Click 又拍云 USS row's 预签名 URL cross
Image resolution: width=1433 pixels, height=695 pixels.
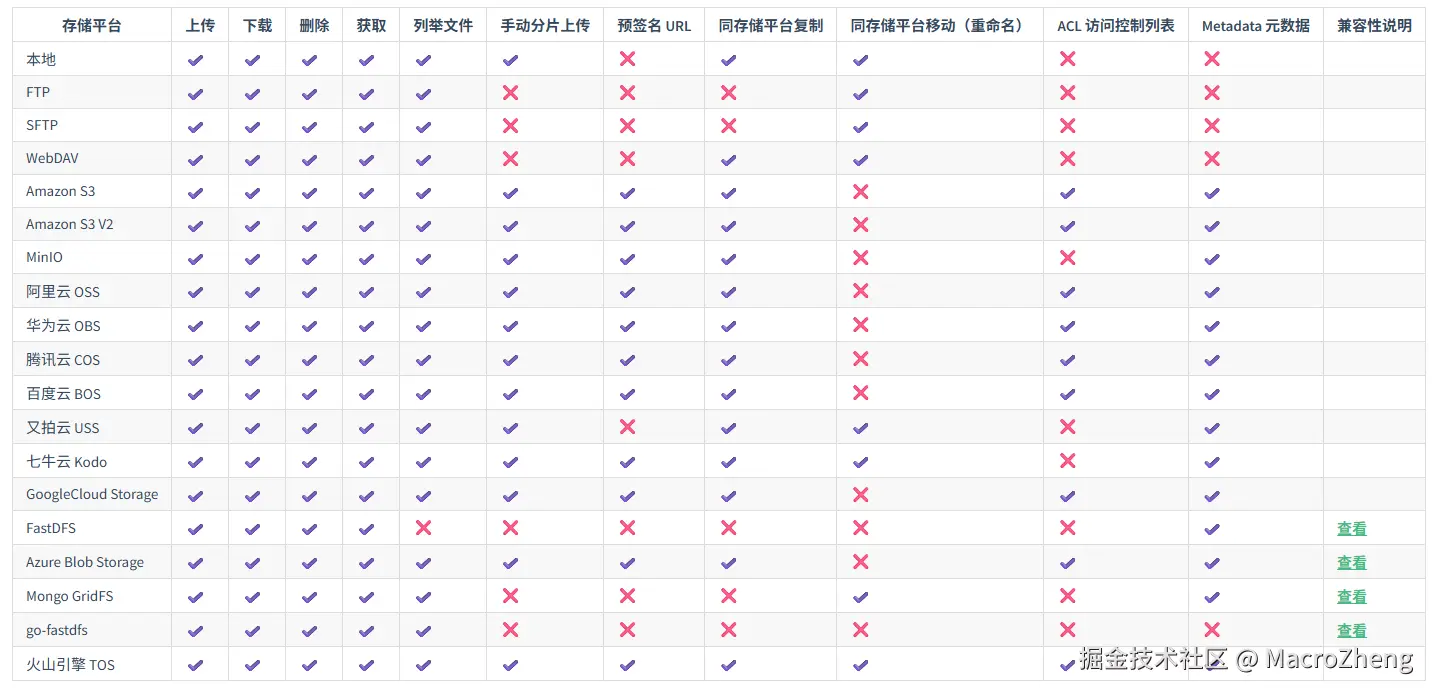pyautogui.click(x=627, y=426)
